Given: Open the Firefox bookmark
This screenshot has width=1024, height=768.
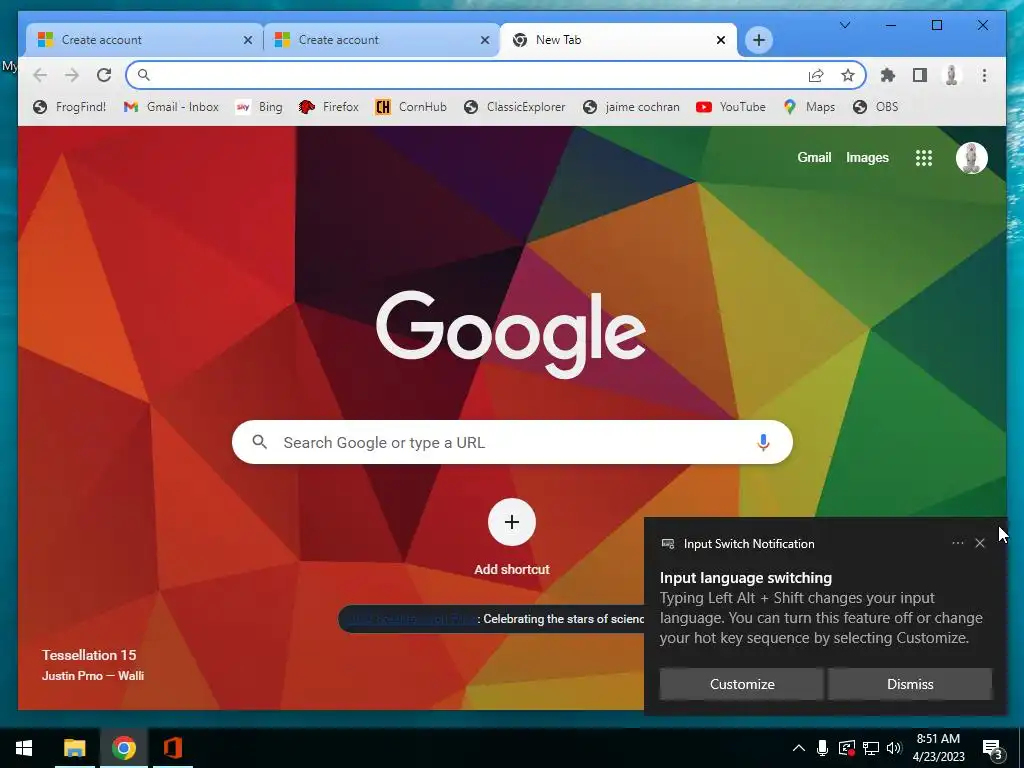Looking at the screenshot, I should [x=329, y=107].
